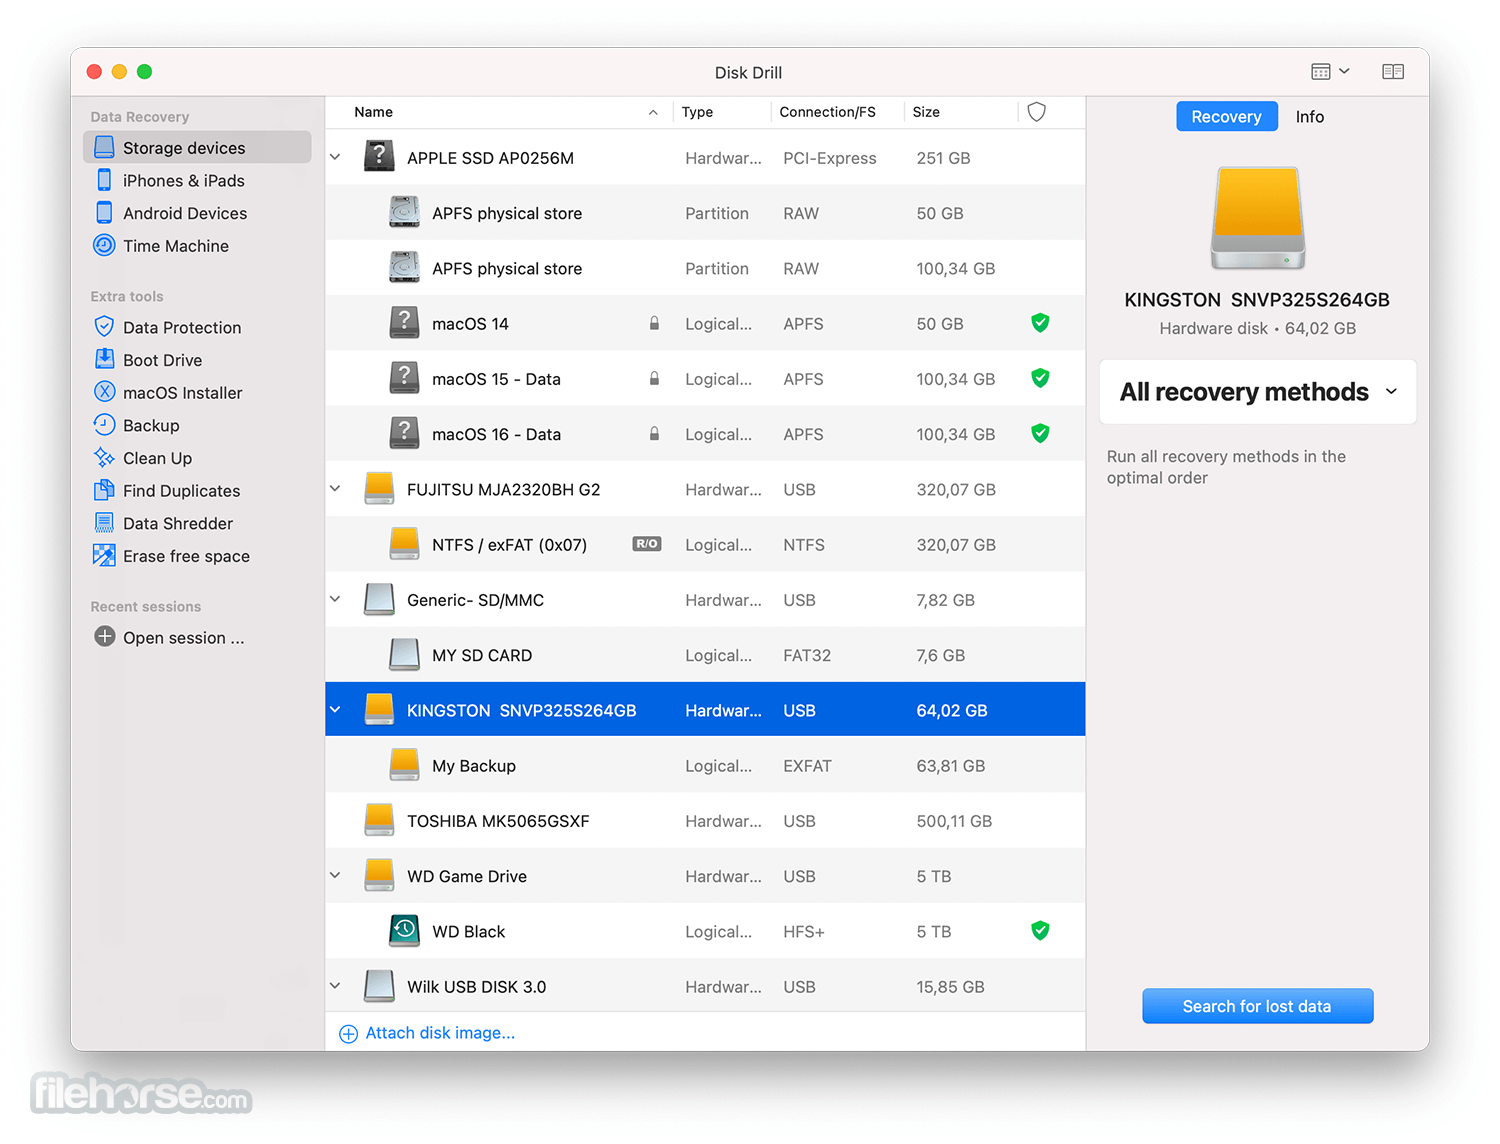The image size is (1500, 1144).
Task: Collapse the KINGSTON SNVP325S264GB disk tree
Action: (x=336, y=710)
